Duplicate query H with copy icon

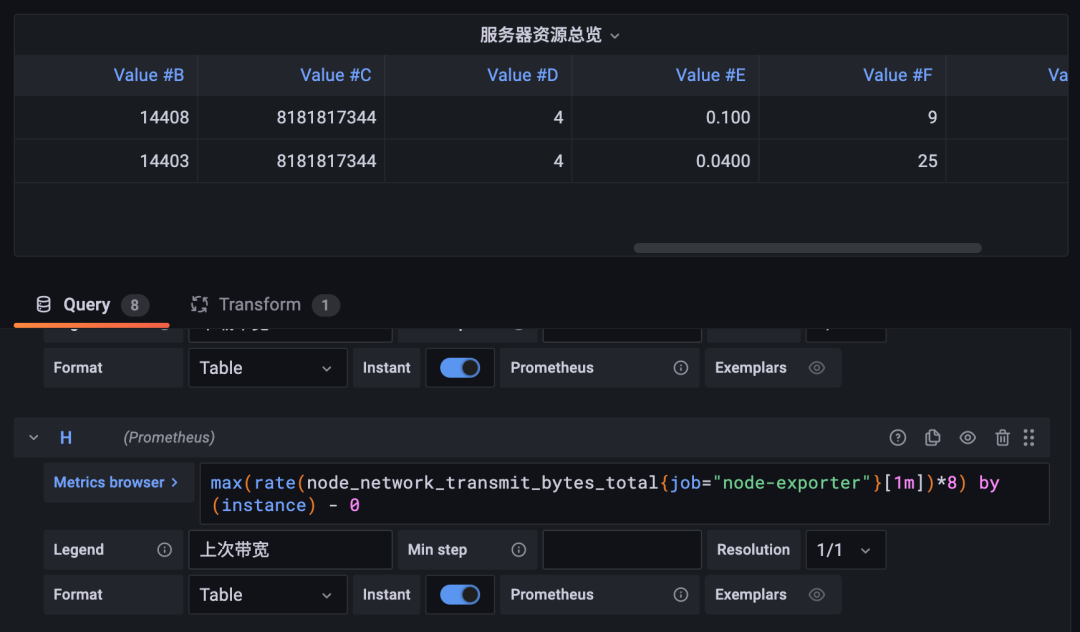(x=933, y=438)
